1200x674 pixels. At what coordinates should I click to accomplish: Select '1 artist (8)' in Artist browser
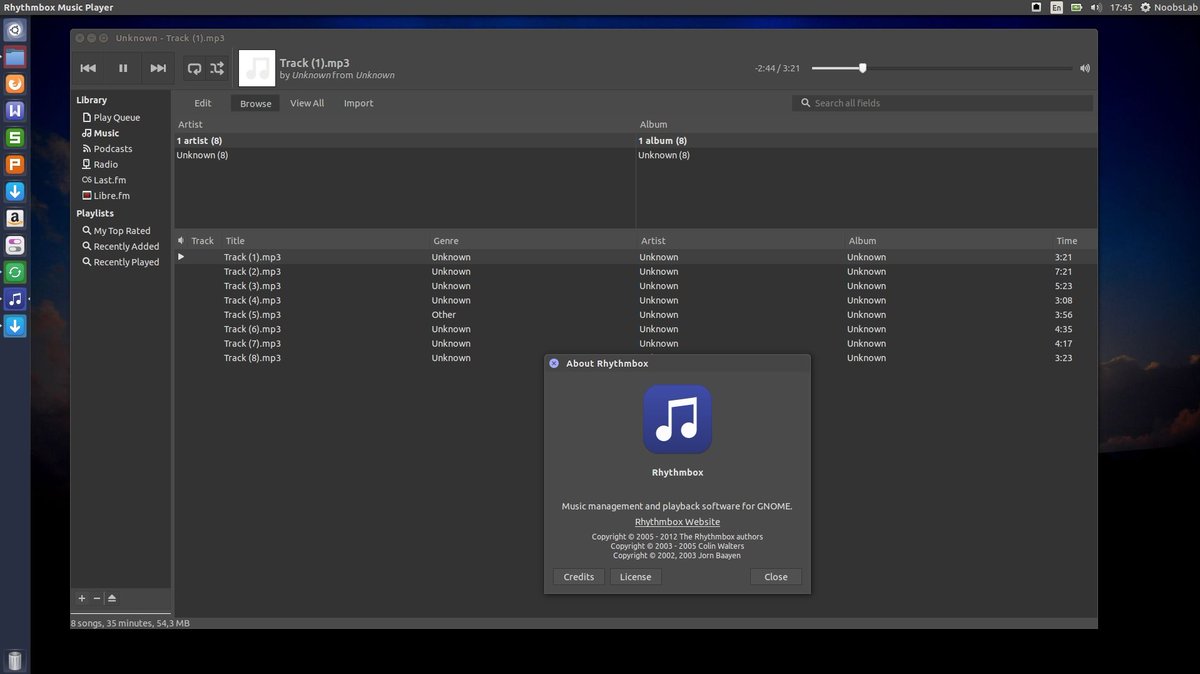pos(404,141)
